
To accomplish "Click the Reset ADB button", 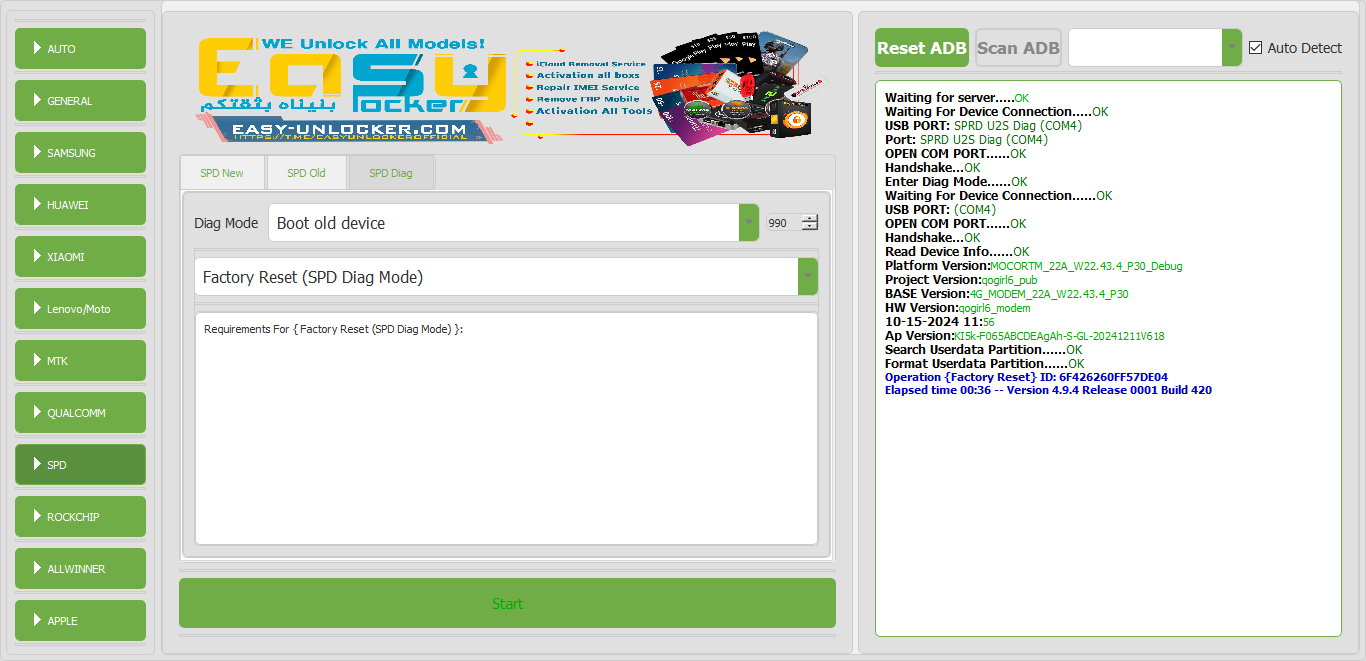I will 922,48.
